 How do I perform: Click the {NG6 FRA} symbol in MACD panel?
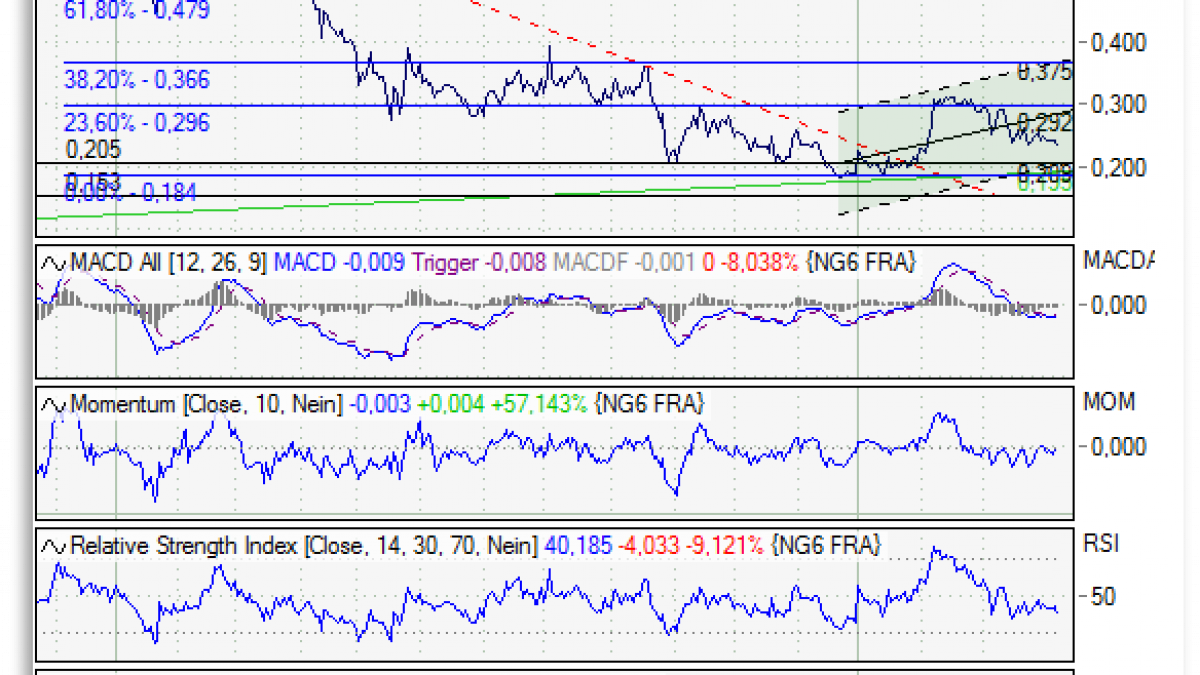(x=863, y=263)
